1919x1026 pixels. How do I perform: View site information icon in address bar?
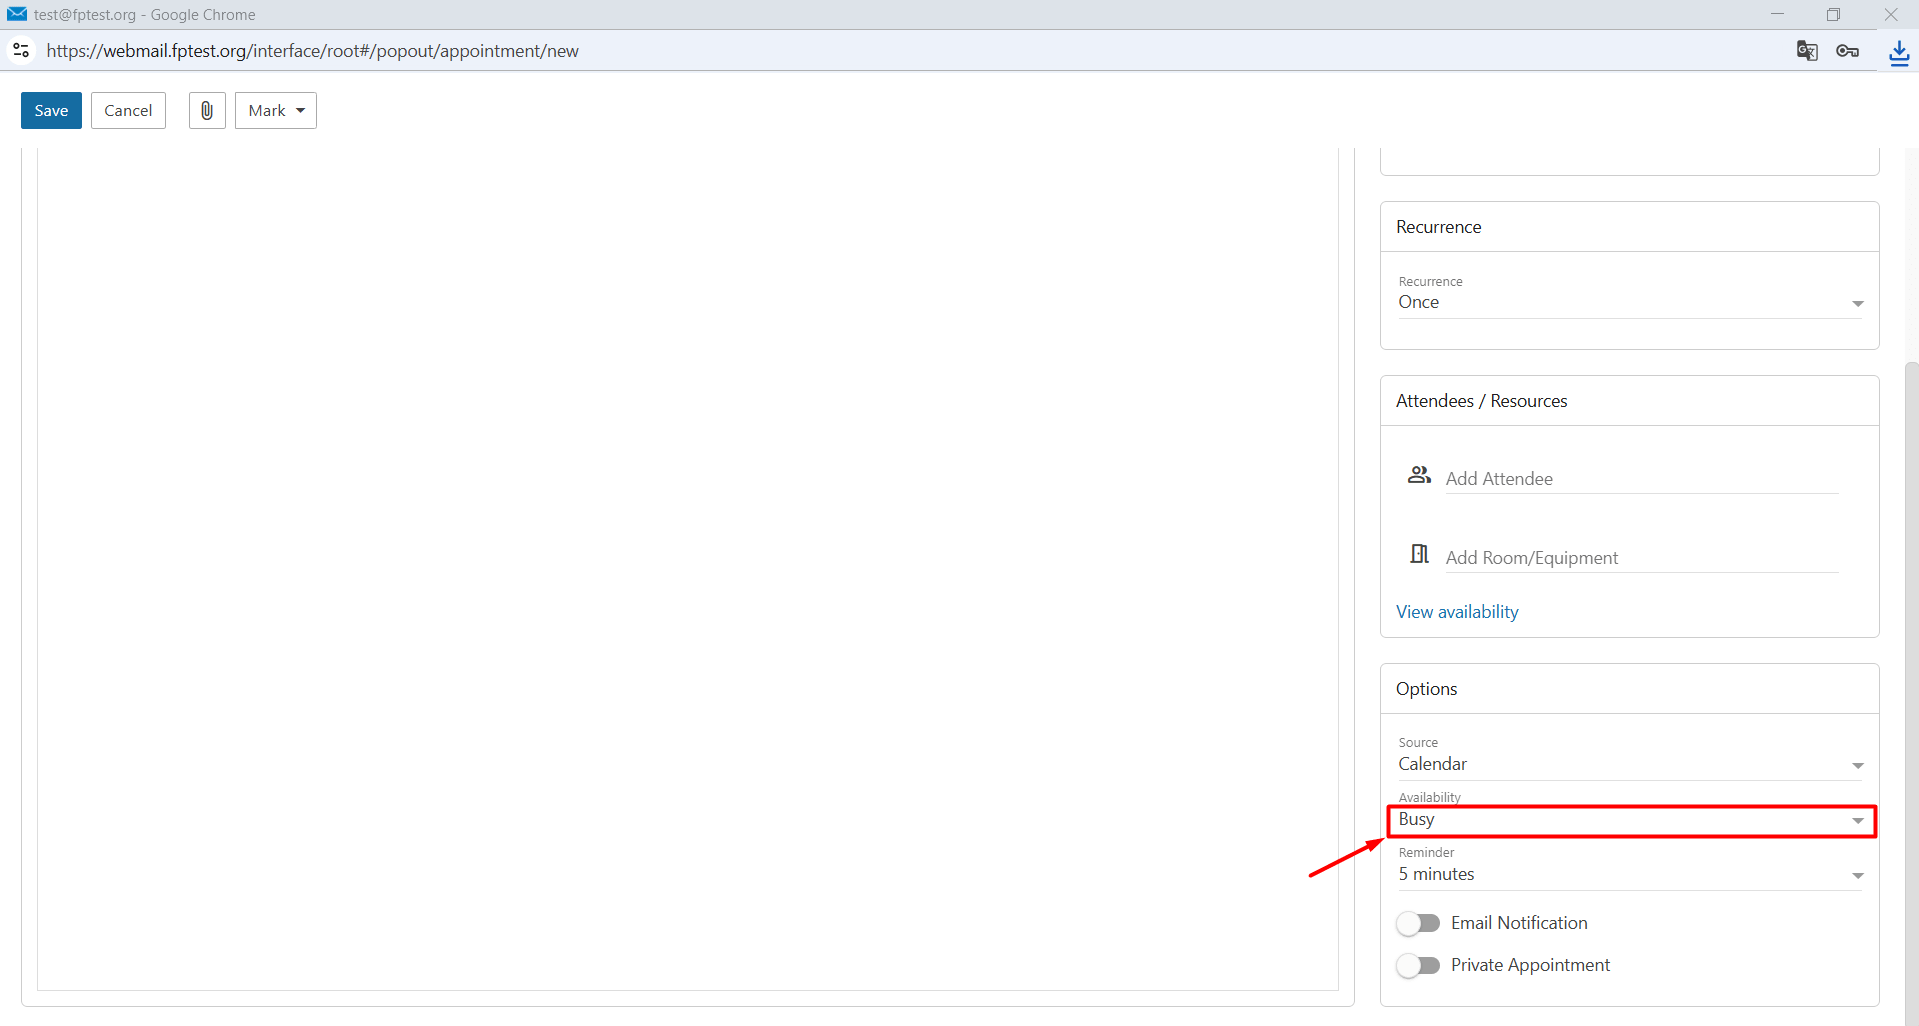coord(21,50)
